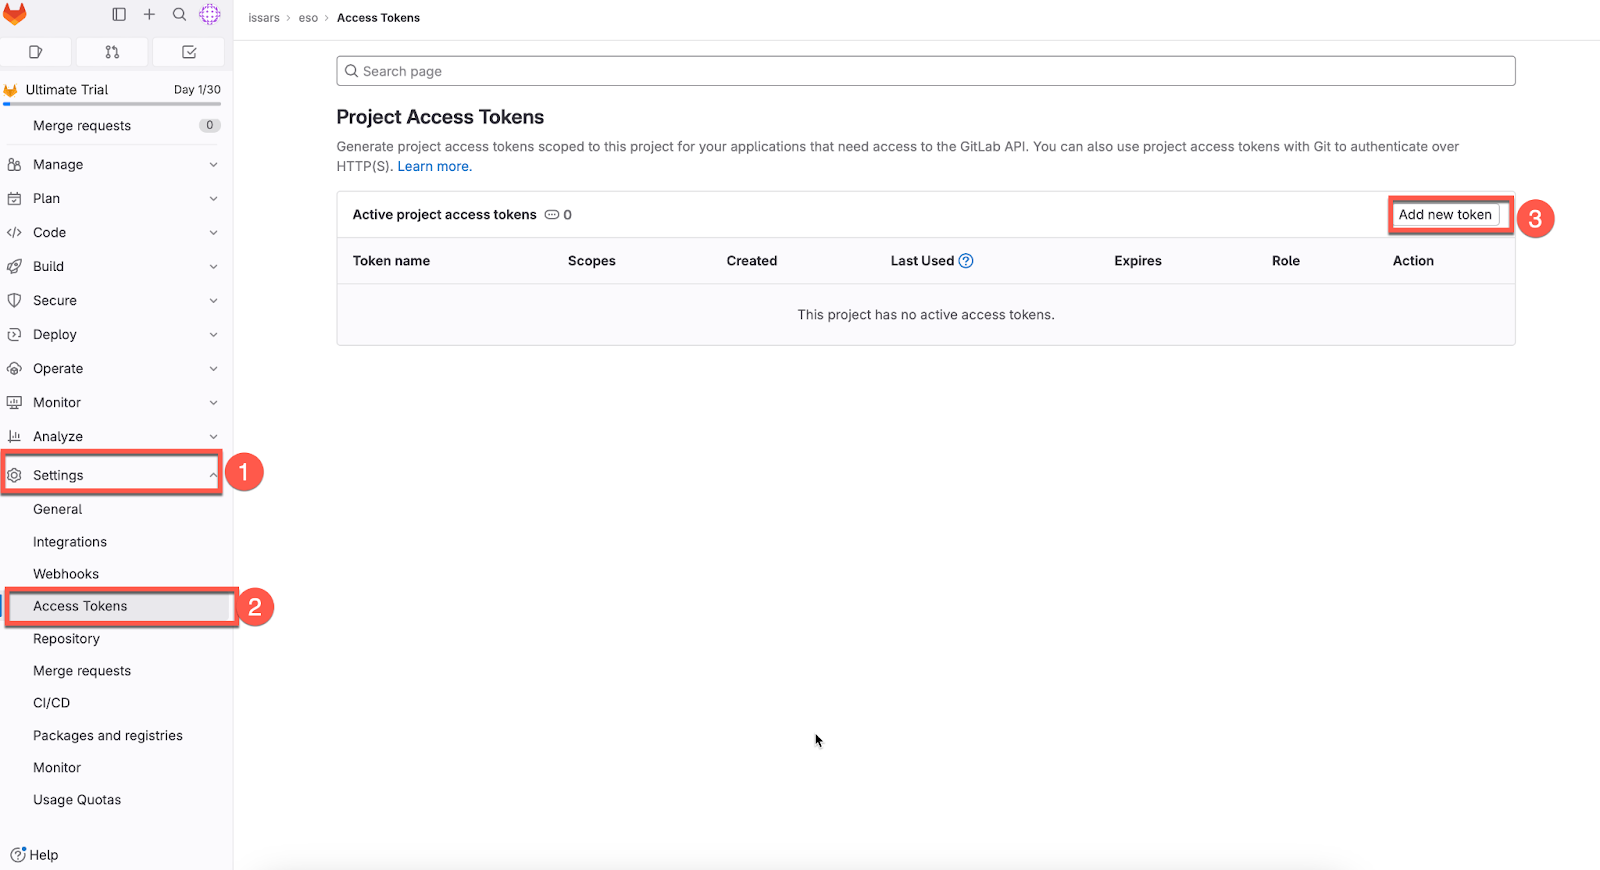This screenshot has width=1600, height=870.
Task: Select Webhooks under Settings
Action: [66, 574]
